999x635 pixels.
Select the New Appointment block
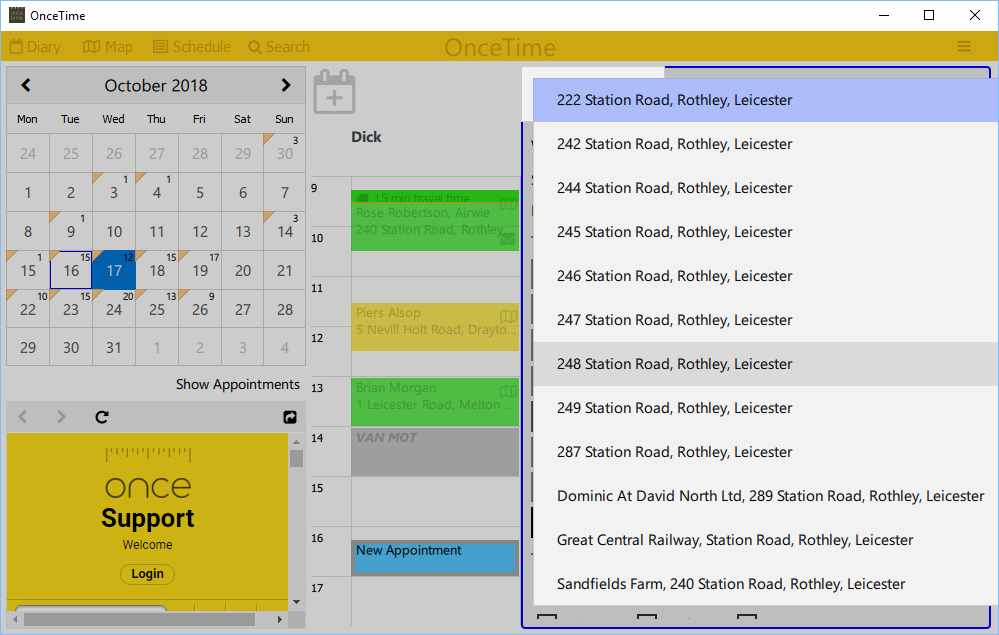(x=435, y=558)
